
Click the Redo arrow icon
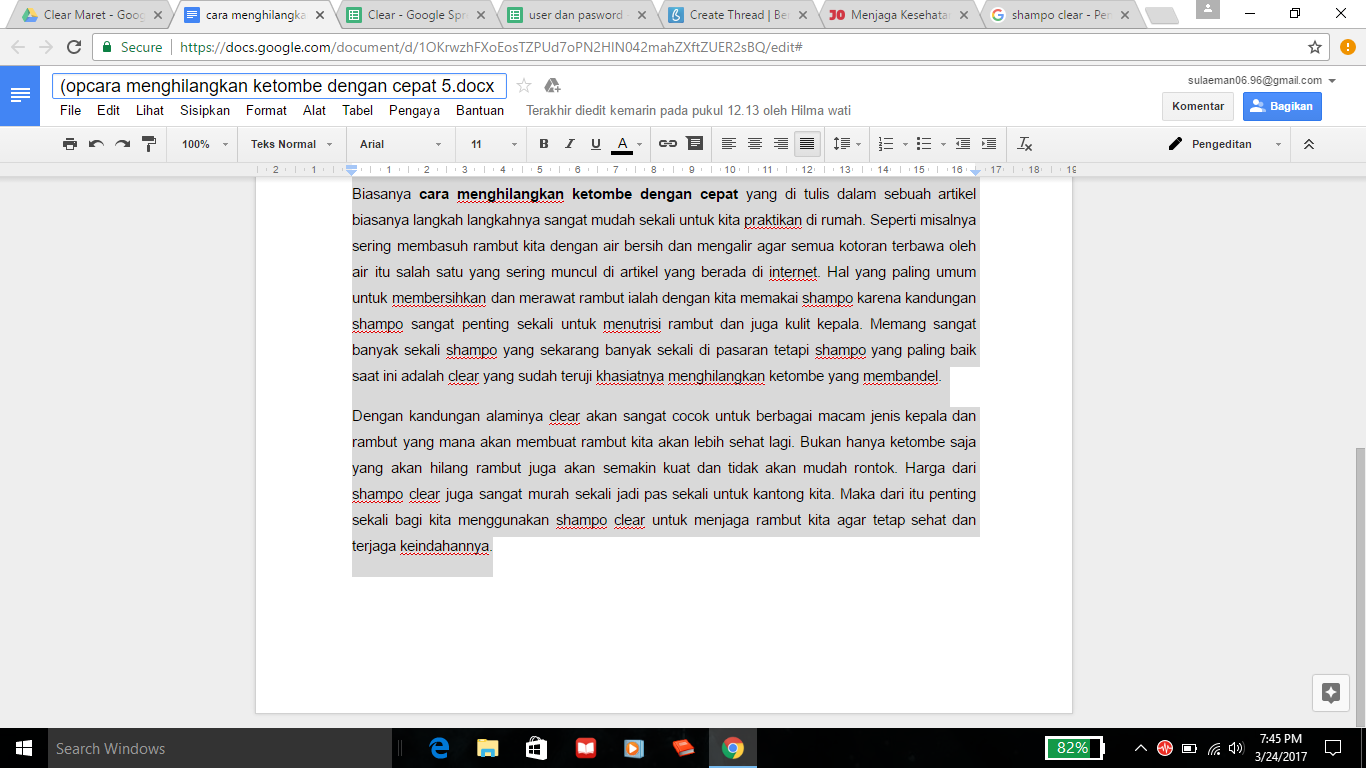(122, 144)
